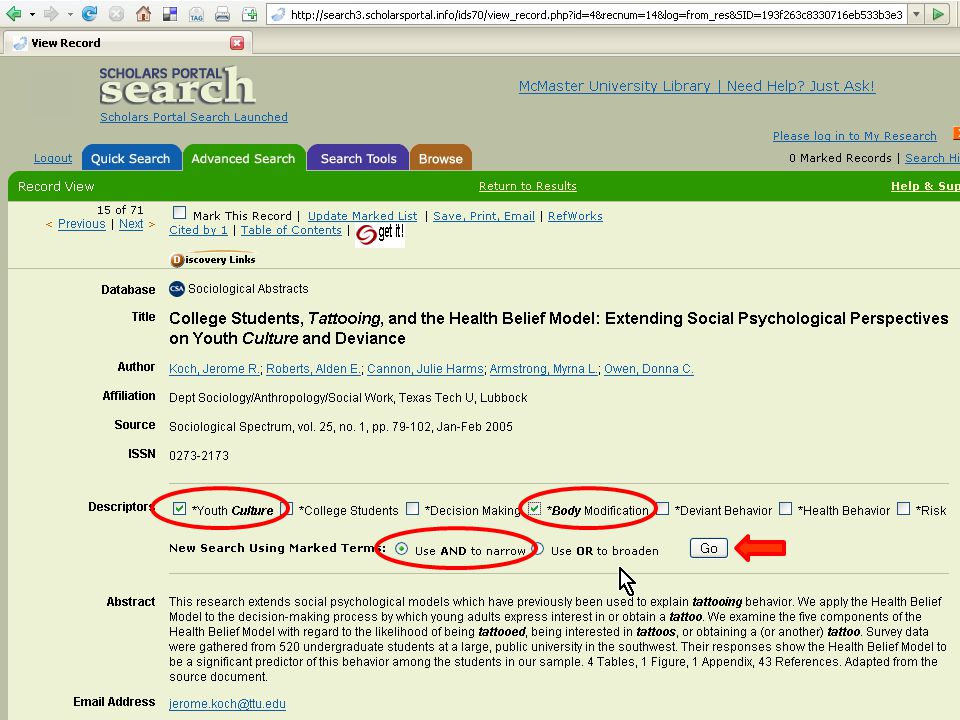Check the Risk descriptor checkbox

pos(903,508)
